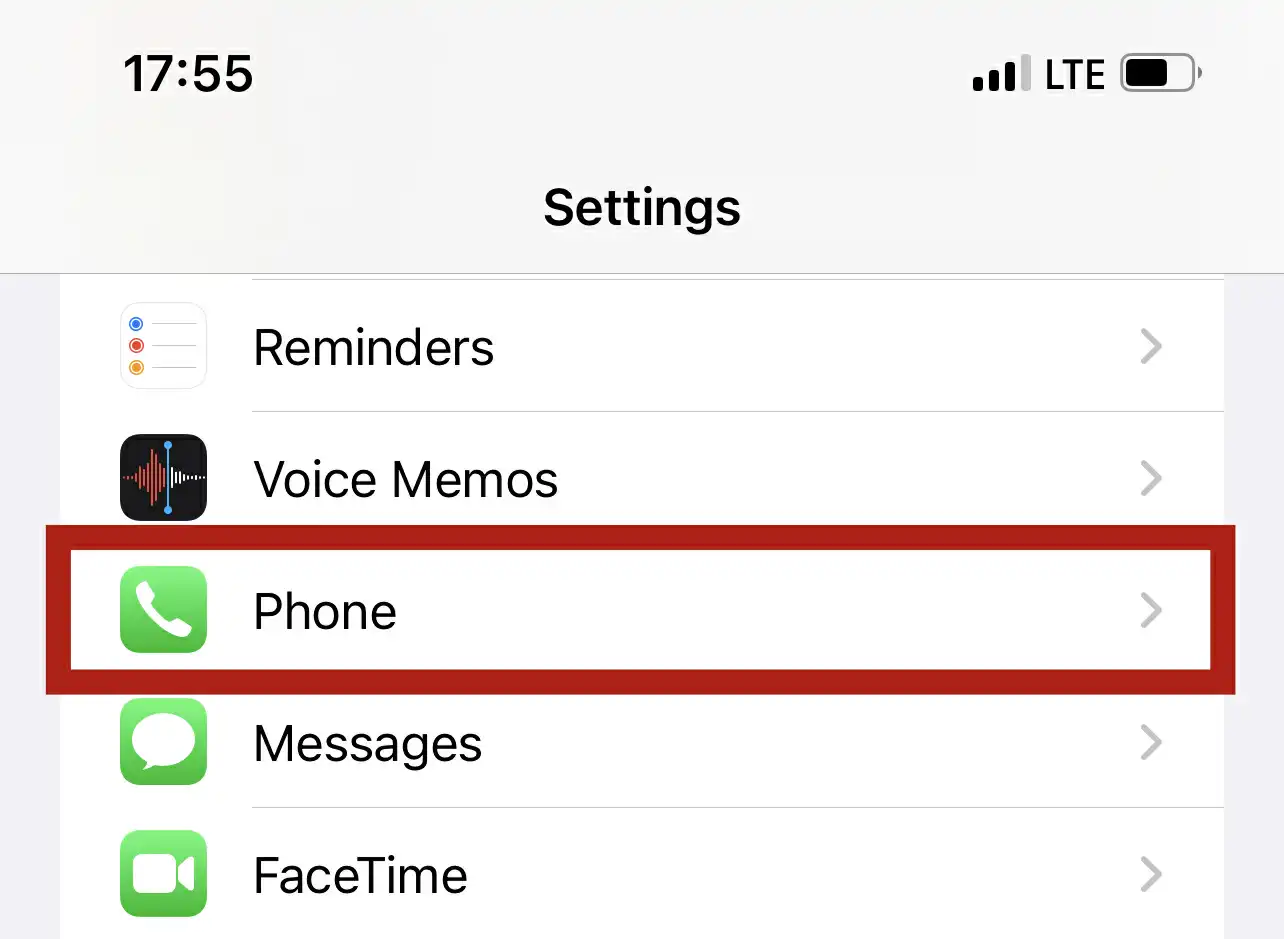Tap the battery level indicator
This screenshot has width=1284, height=939.
click(x=1157, y=73)
